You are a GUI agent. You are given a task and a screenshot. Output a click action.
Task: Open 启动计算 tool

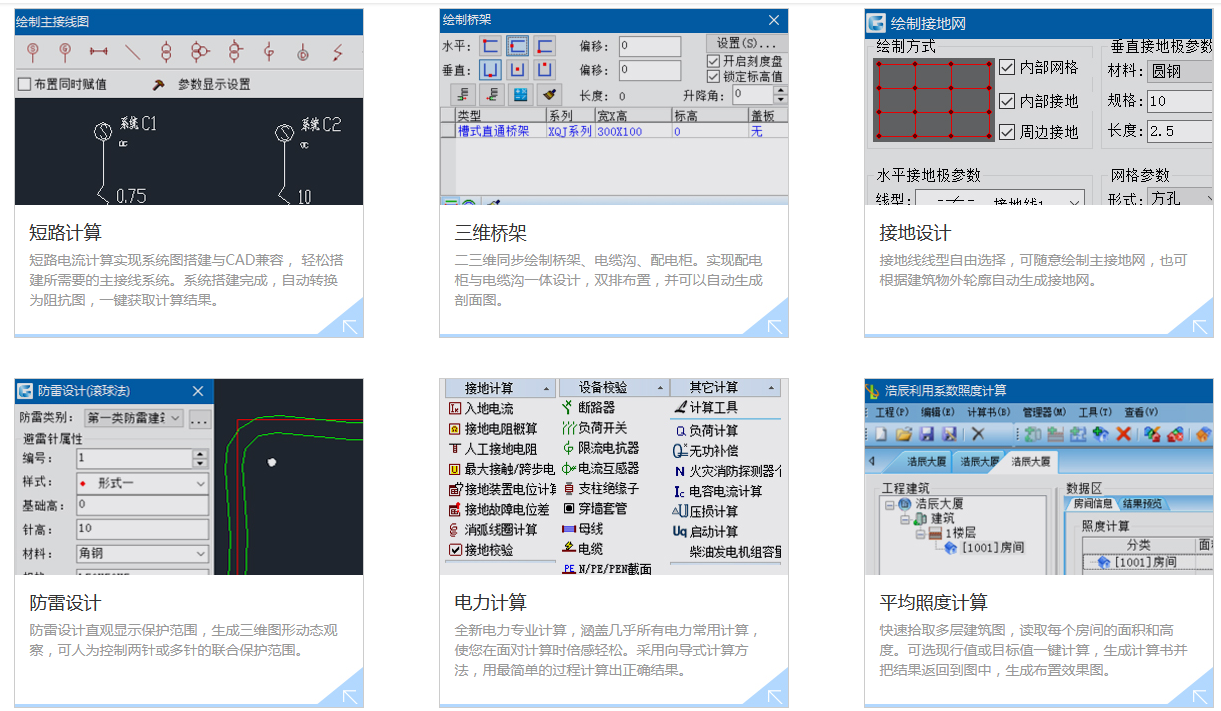[x=706, y=532]
